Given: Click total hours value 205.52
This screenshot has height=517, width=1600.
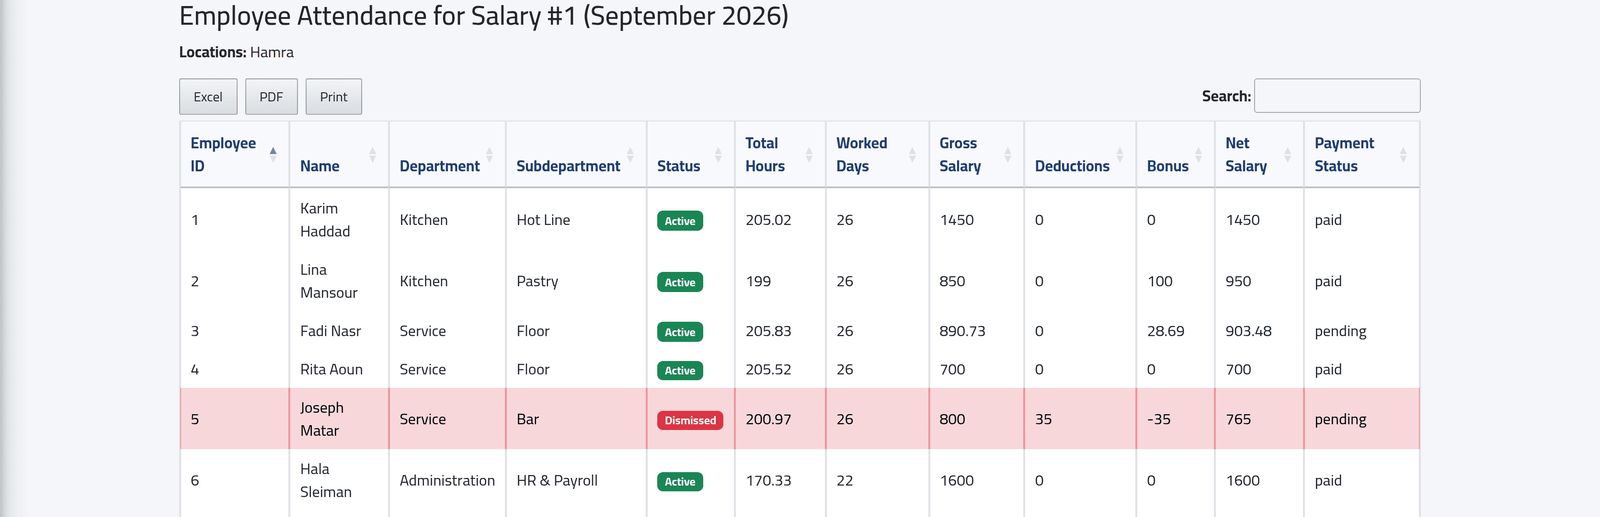Looking at the screenshot, I should 768,369.
